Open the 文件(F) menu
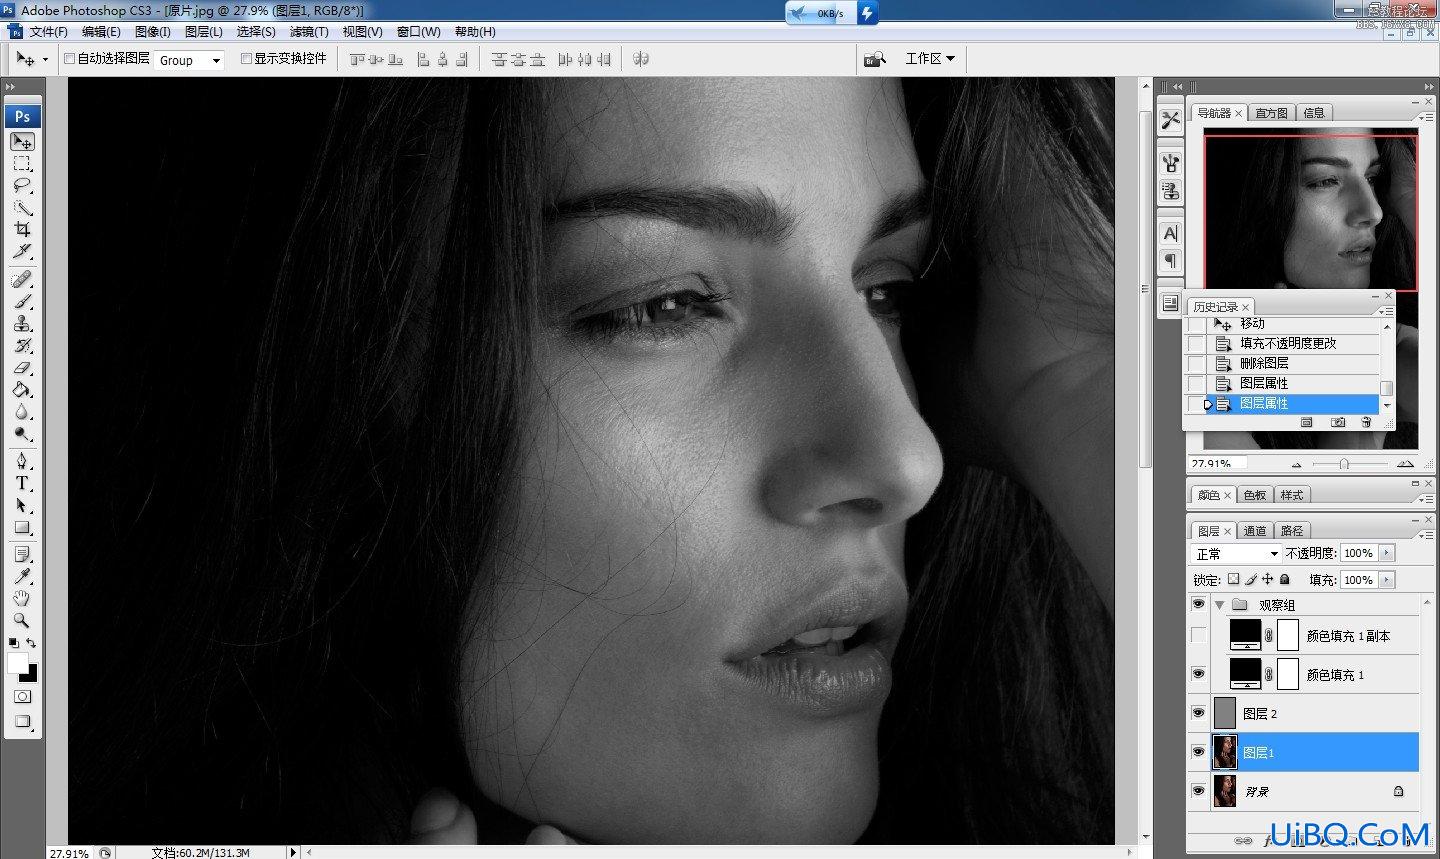 pos(48,32)
